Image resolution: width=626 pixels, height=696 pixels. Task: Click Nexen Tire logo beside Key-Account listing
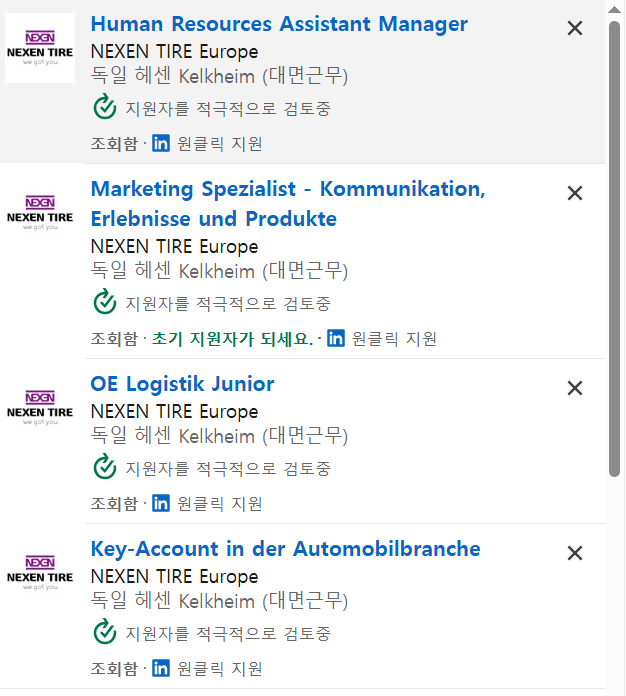pyautogui.click(x=40, y=573)
